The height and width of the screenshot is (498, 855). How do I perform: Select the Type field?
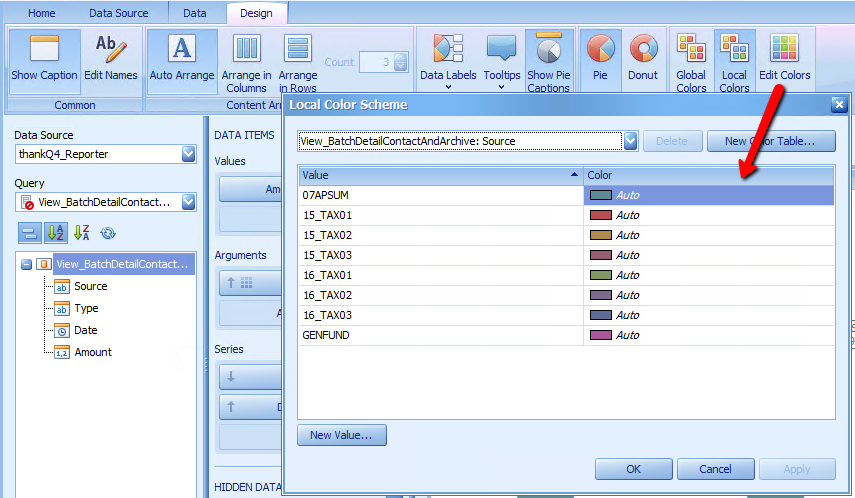pyautogui.click(x=86, y=308)
